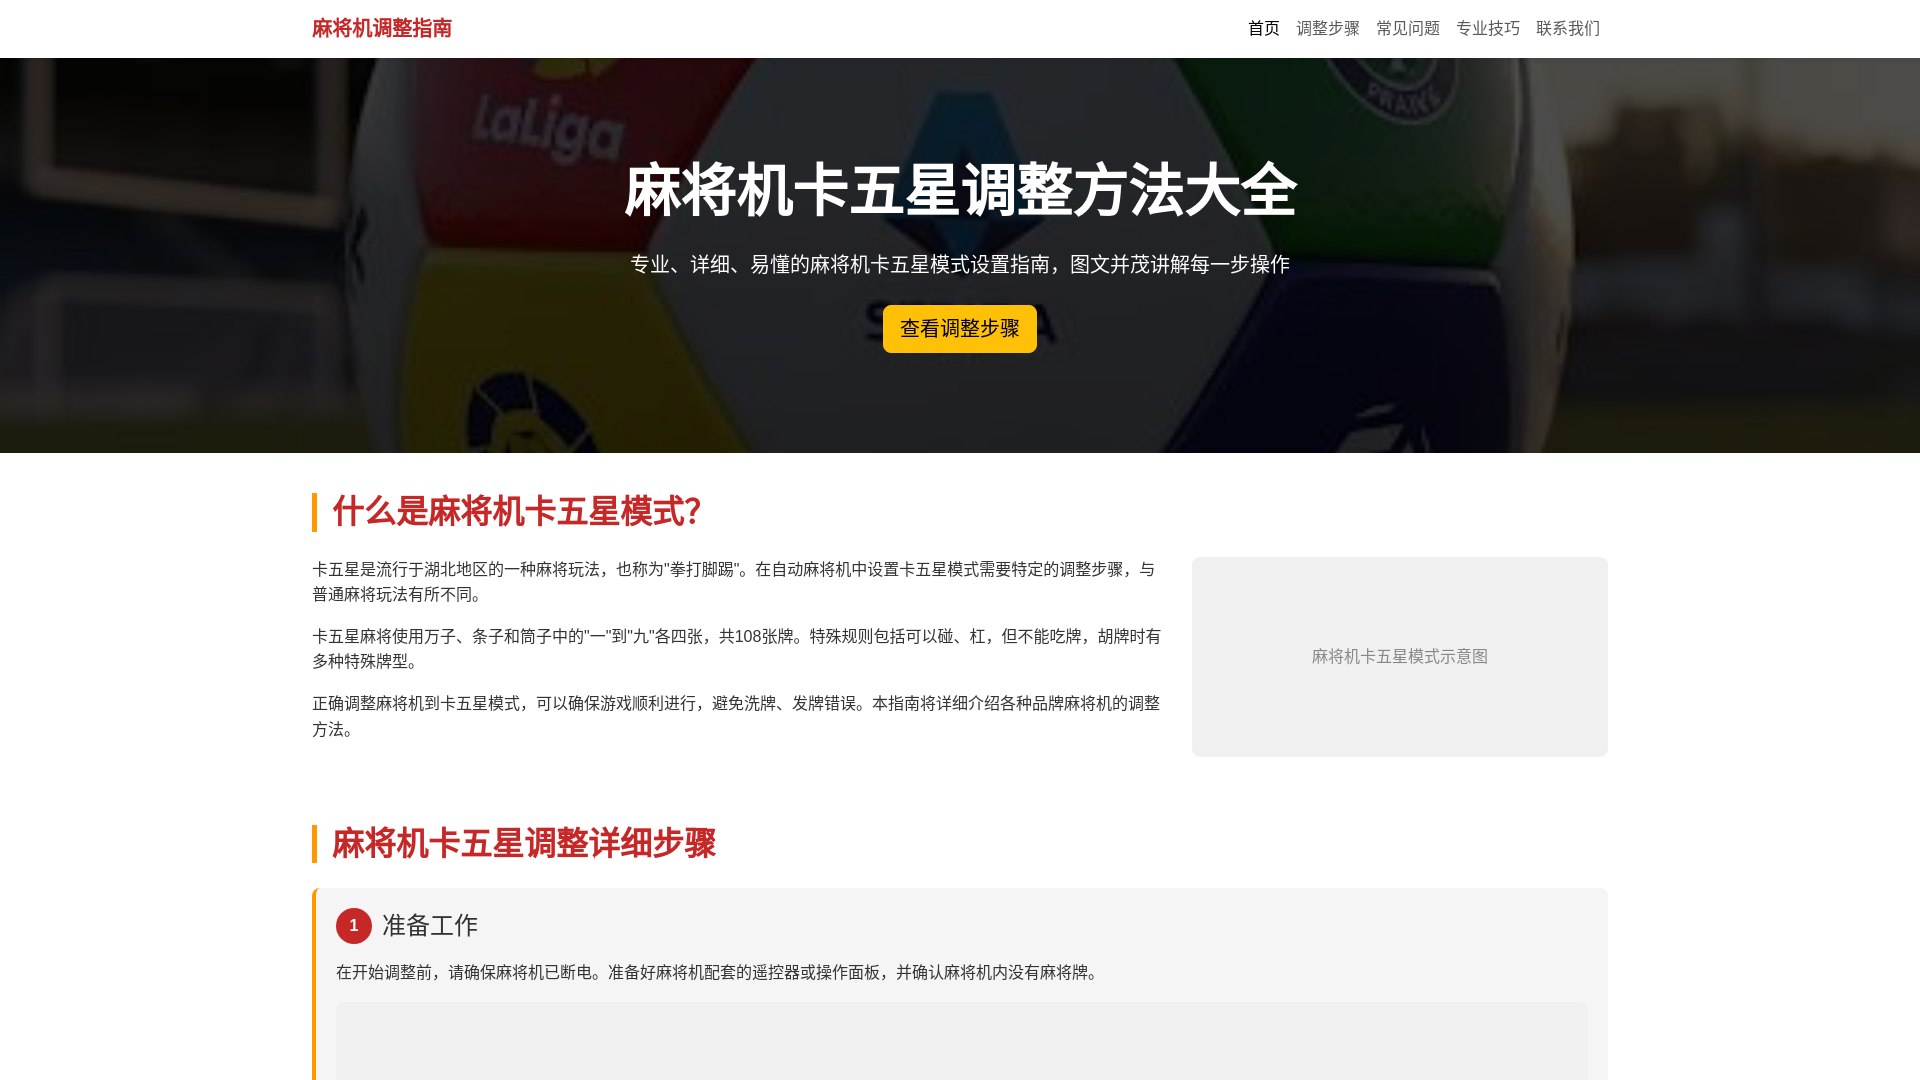Image resolution: width=1920 pixels, height=1080 pixels.
Task: Click the 查看调整步骤 yellow button
Action: (959, 329)
